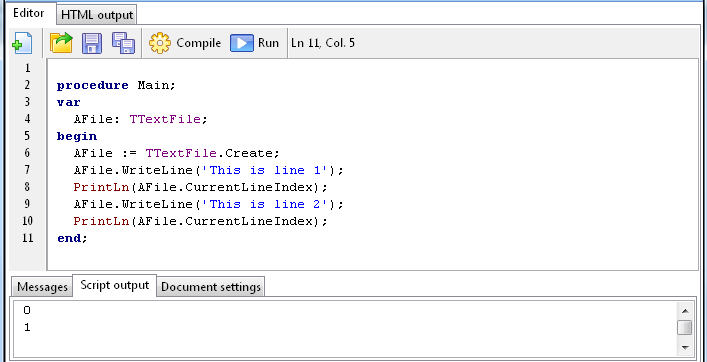Click the 'end;' keyword on line 11
Viewport: 707px width, 362px height.
tap(72, 238)
